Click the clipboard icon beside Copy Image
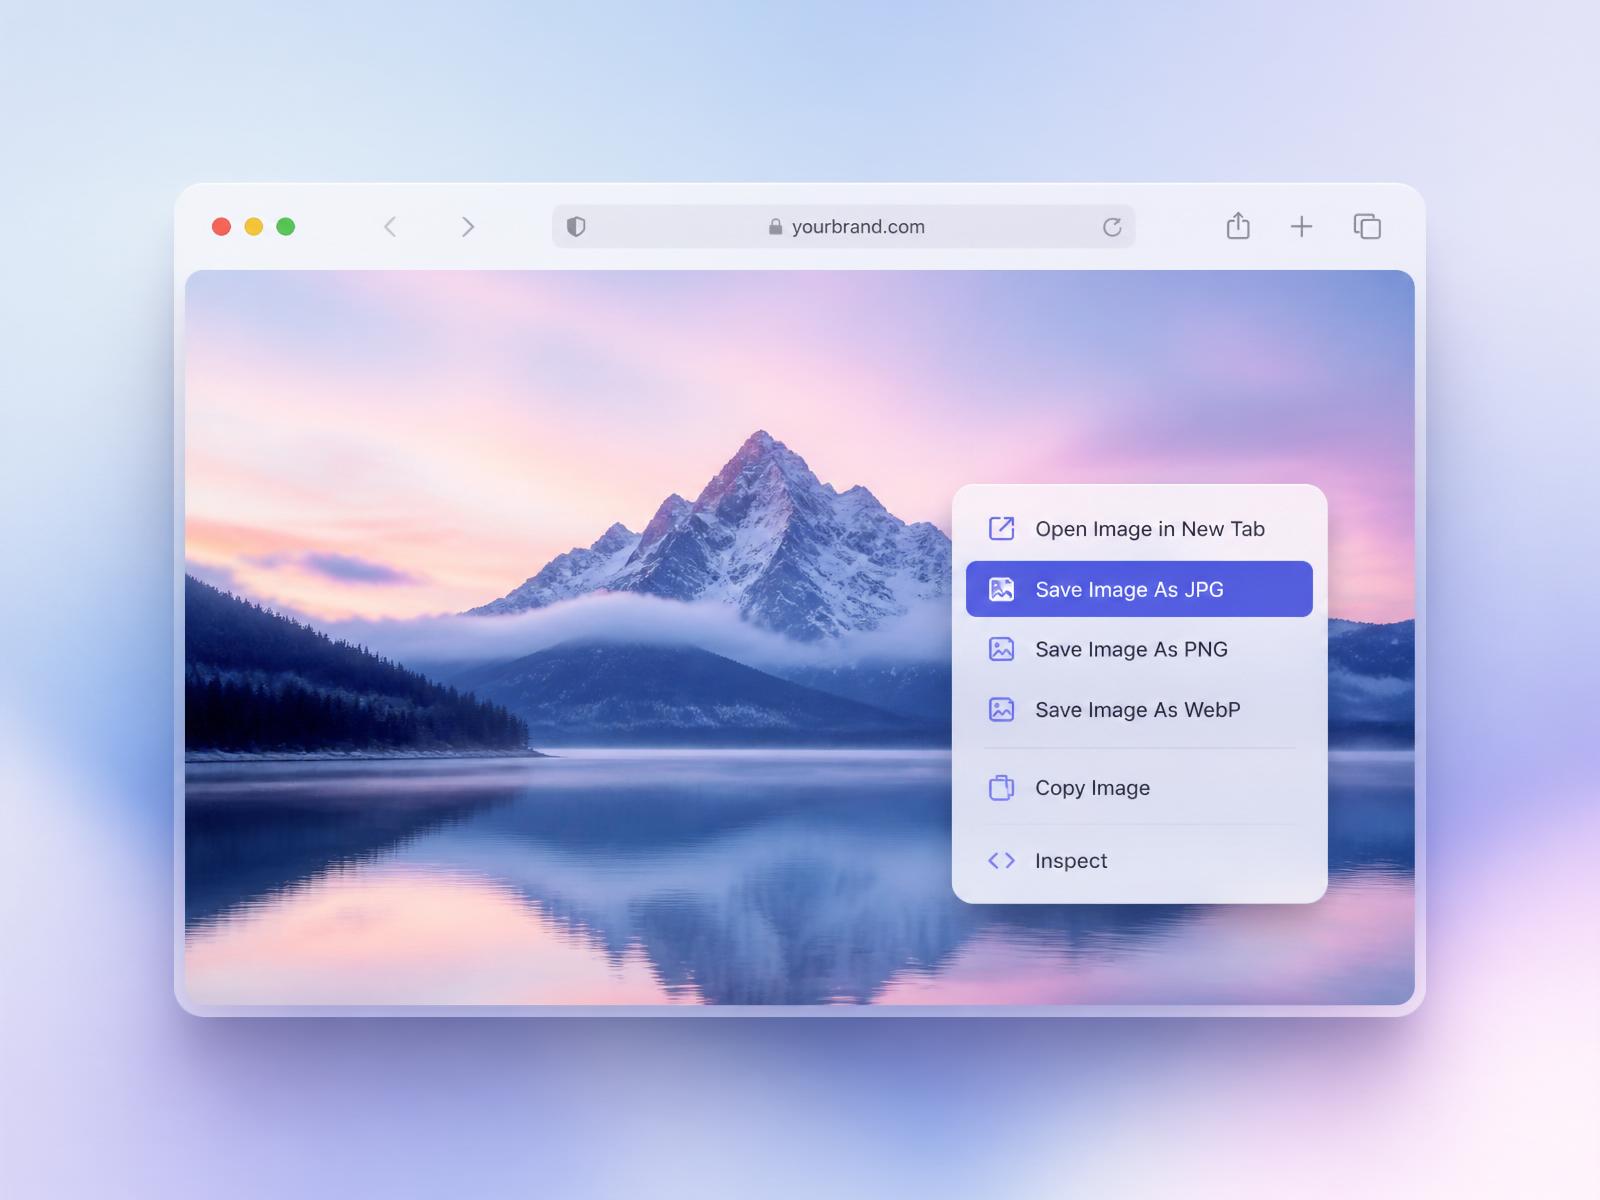1600x1200 pixels. click(1001, 788)
